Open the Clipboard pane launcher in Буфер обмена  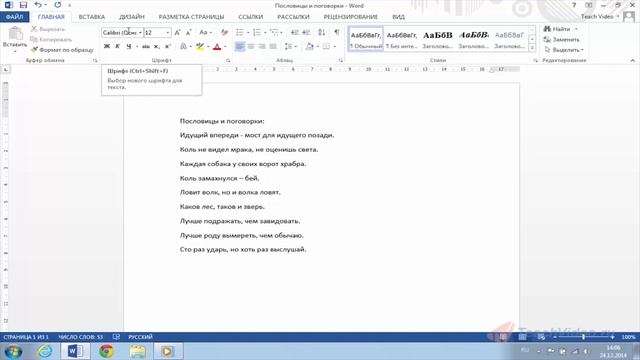click(x=95, y=60)
